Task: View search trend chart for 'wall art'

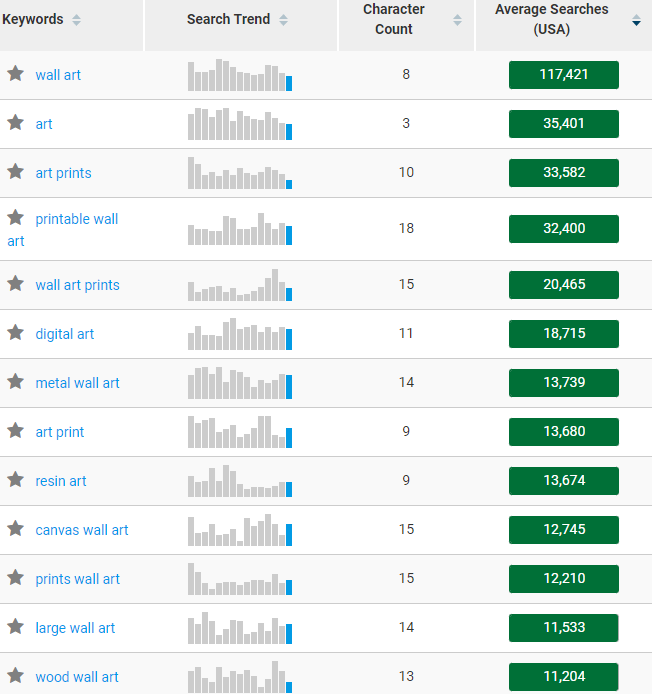Action: (240, 75)
